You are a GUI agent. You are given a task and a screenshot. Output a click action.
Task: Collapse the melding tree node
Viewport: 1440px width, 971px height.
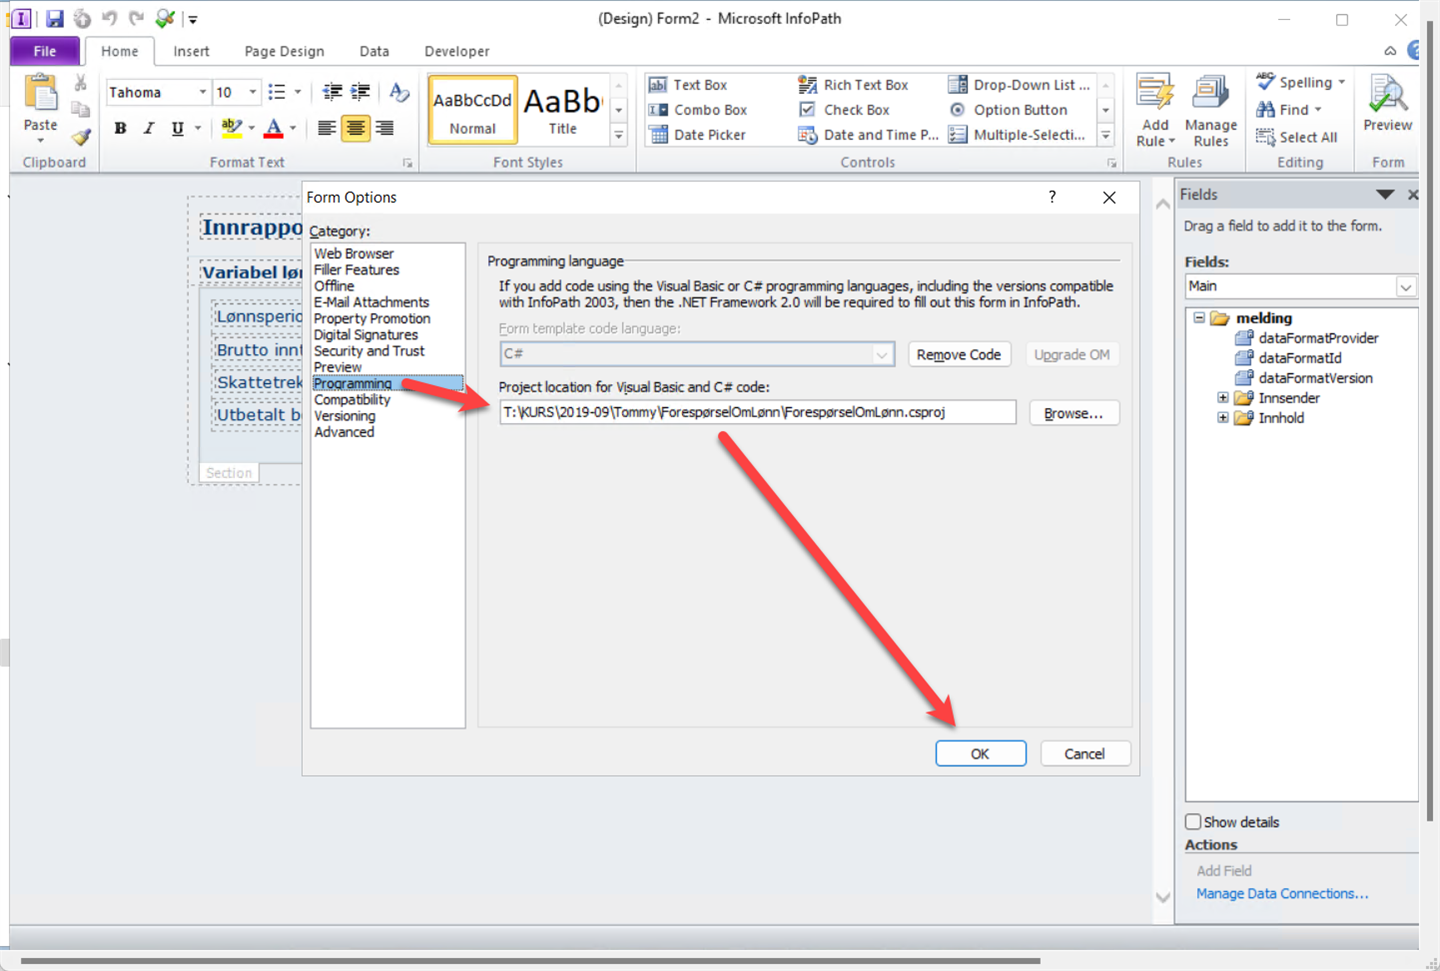click(1199, 318)
